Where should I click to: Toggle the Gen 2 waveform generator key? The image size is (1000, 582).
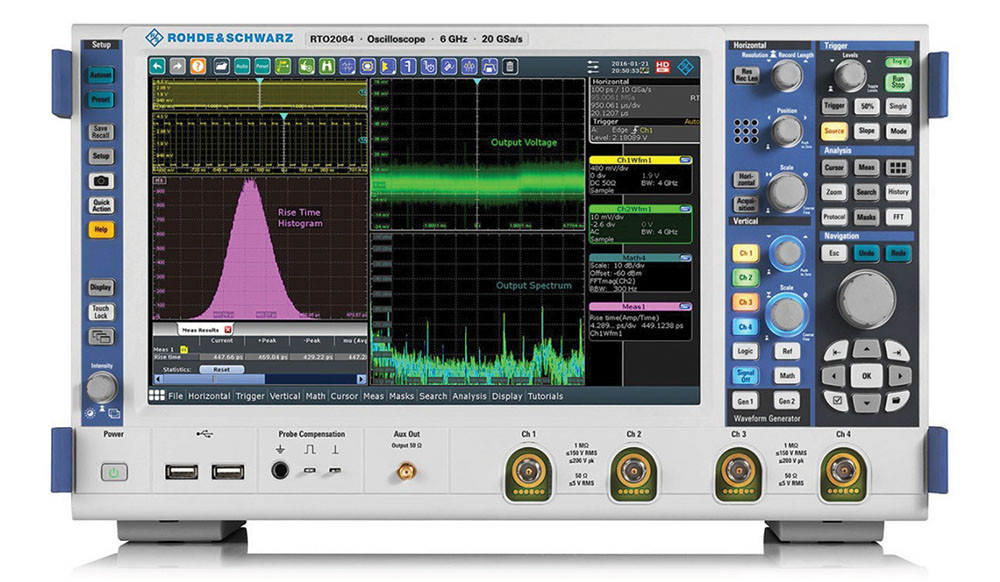point(787,401)
